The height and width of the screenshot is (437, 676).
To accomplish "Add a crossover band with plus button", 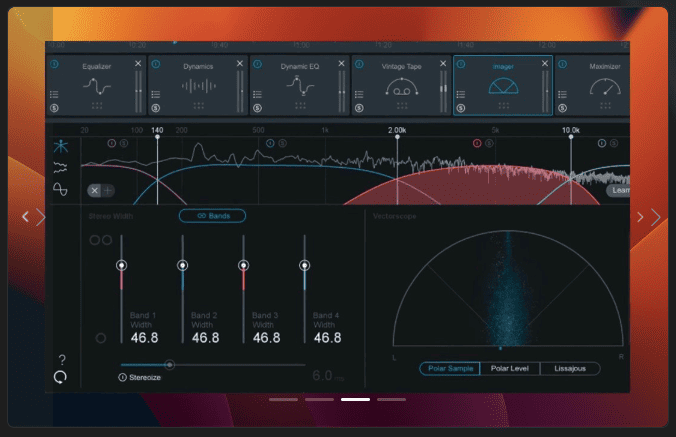I will (x=108, y=190).
